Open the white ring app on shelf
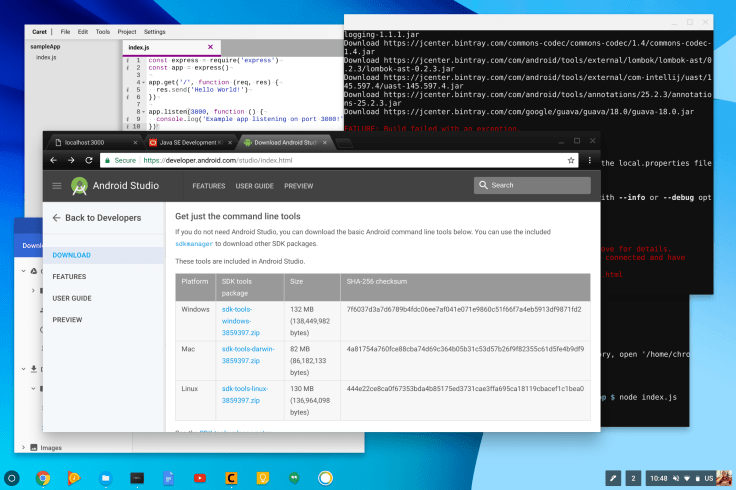This screenshot has width=736, height=490. point(325,478)
